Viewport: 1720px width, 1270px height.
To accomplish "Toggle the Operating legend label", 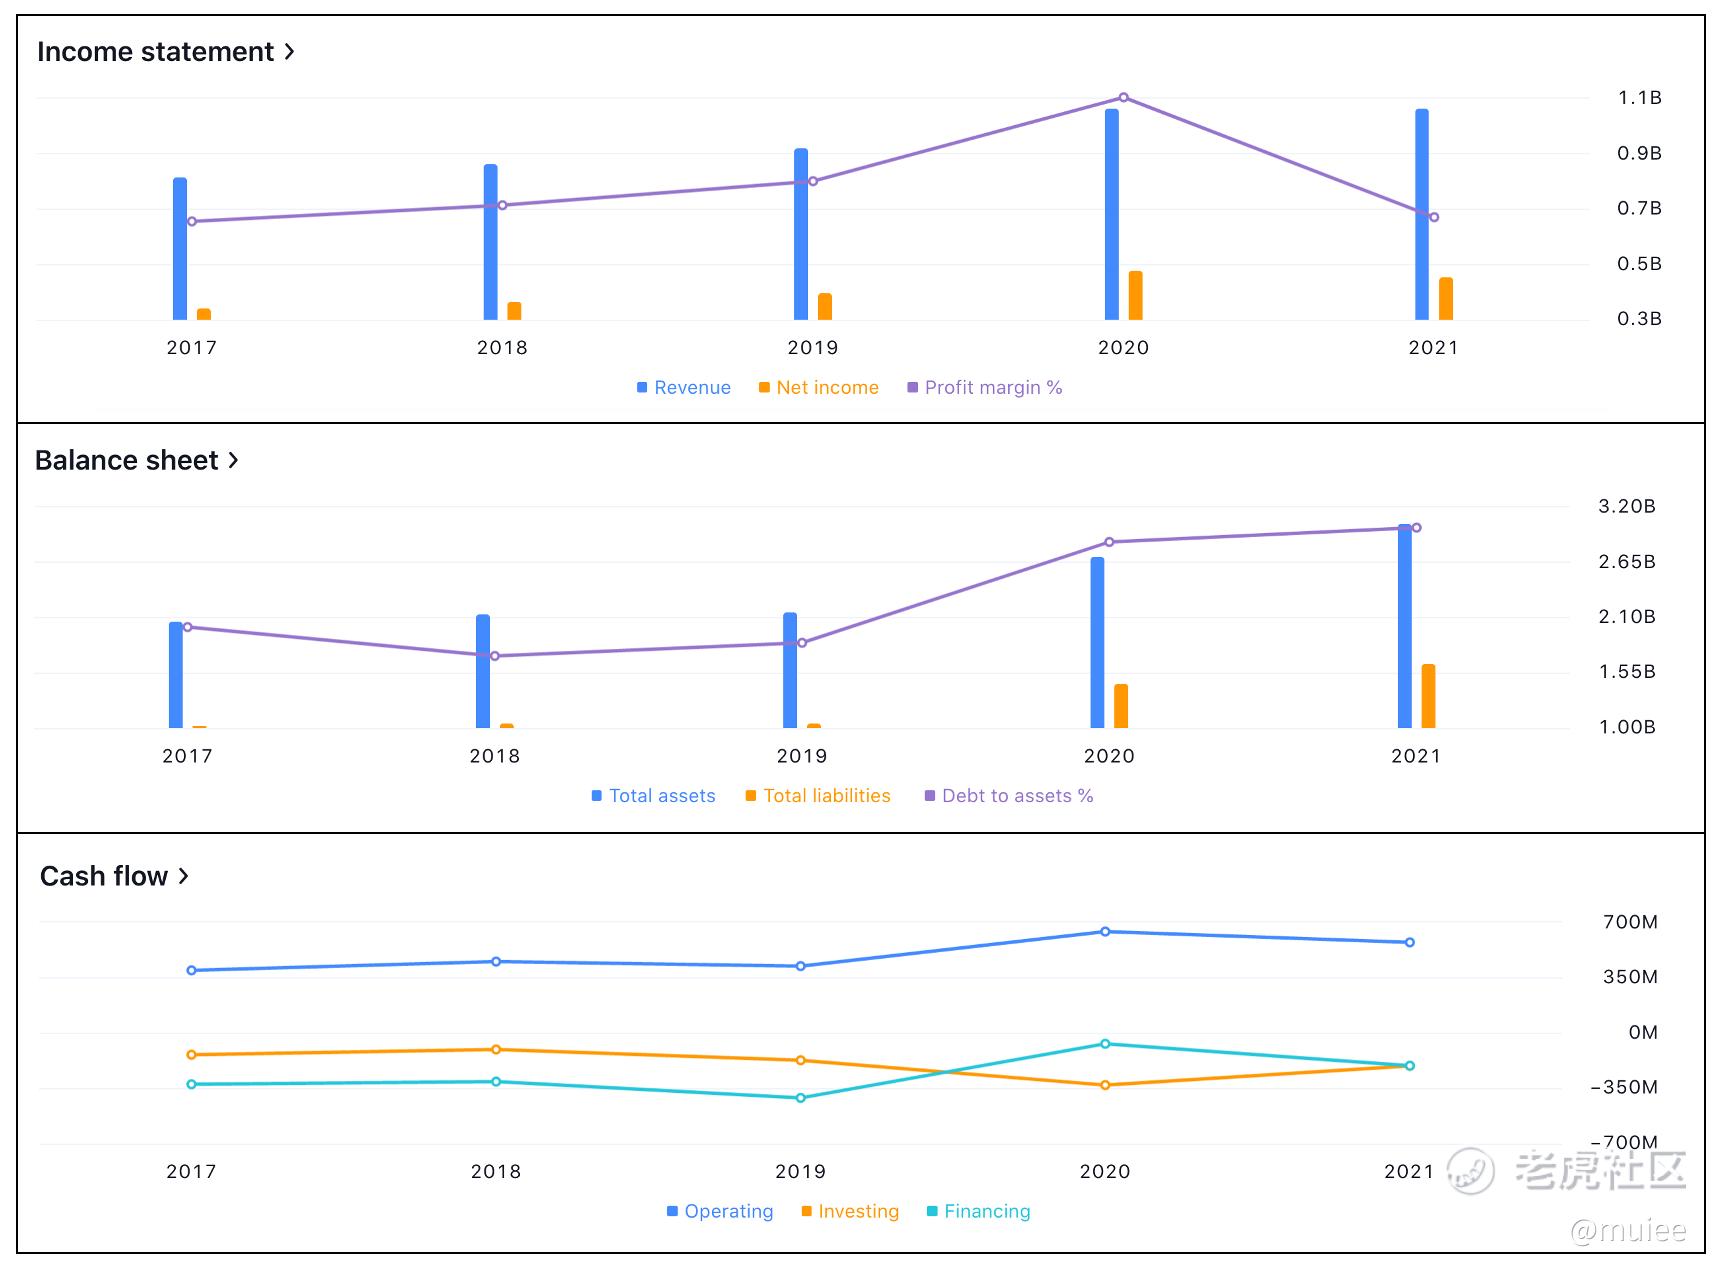I will point(729,1212).
